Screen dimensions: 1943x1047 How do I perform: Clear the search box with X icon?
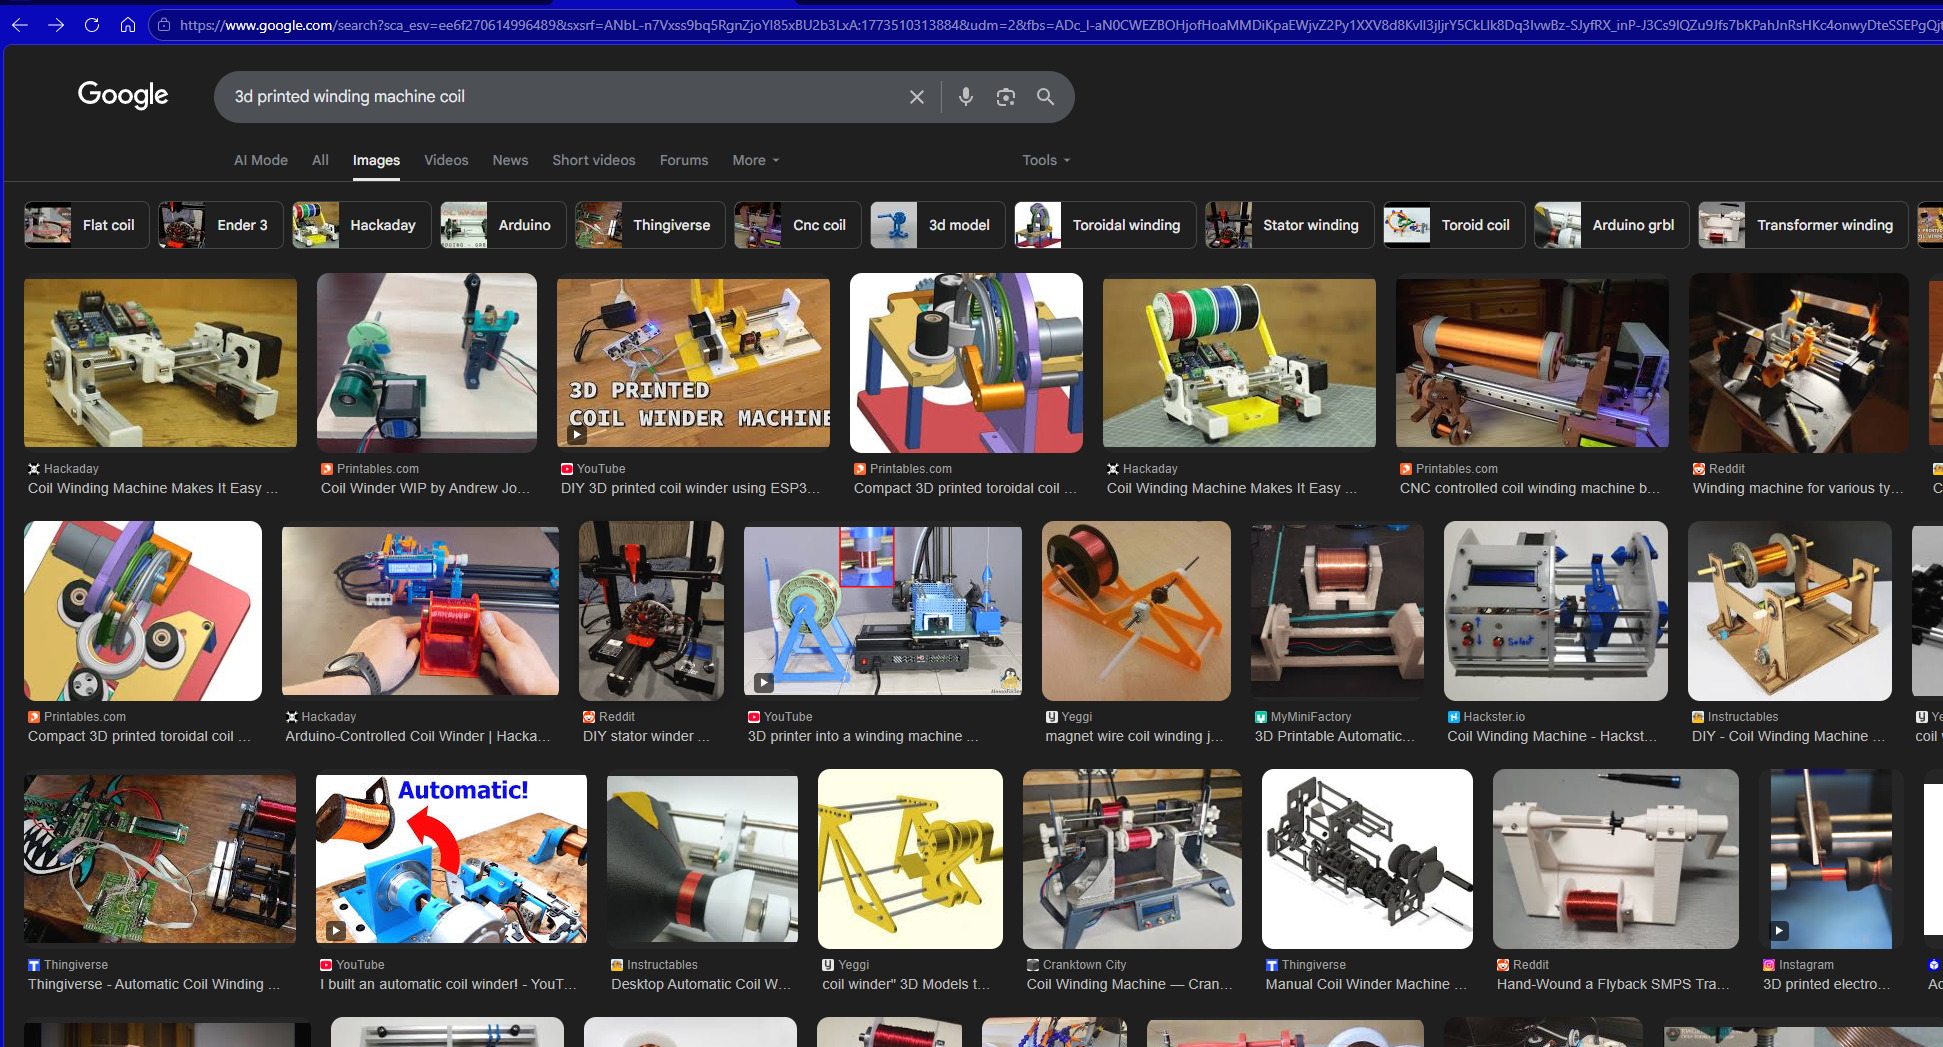[x=916, y=97]
